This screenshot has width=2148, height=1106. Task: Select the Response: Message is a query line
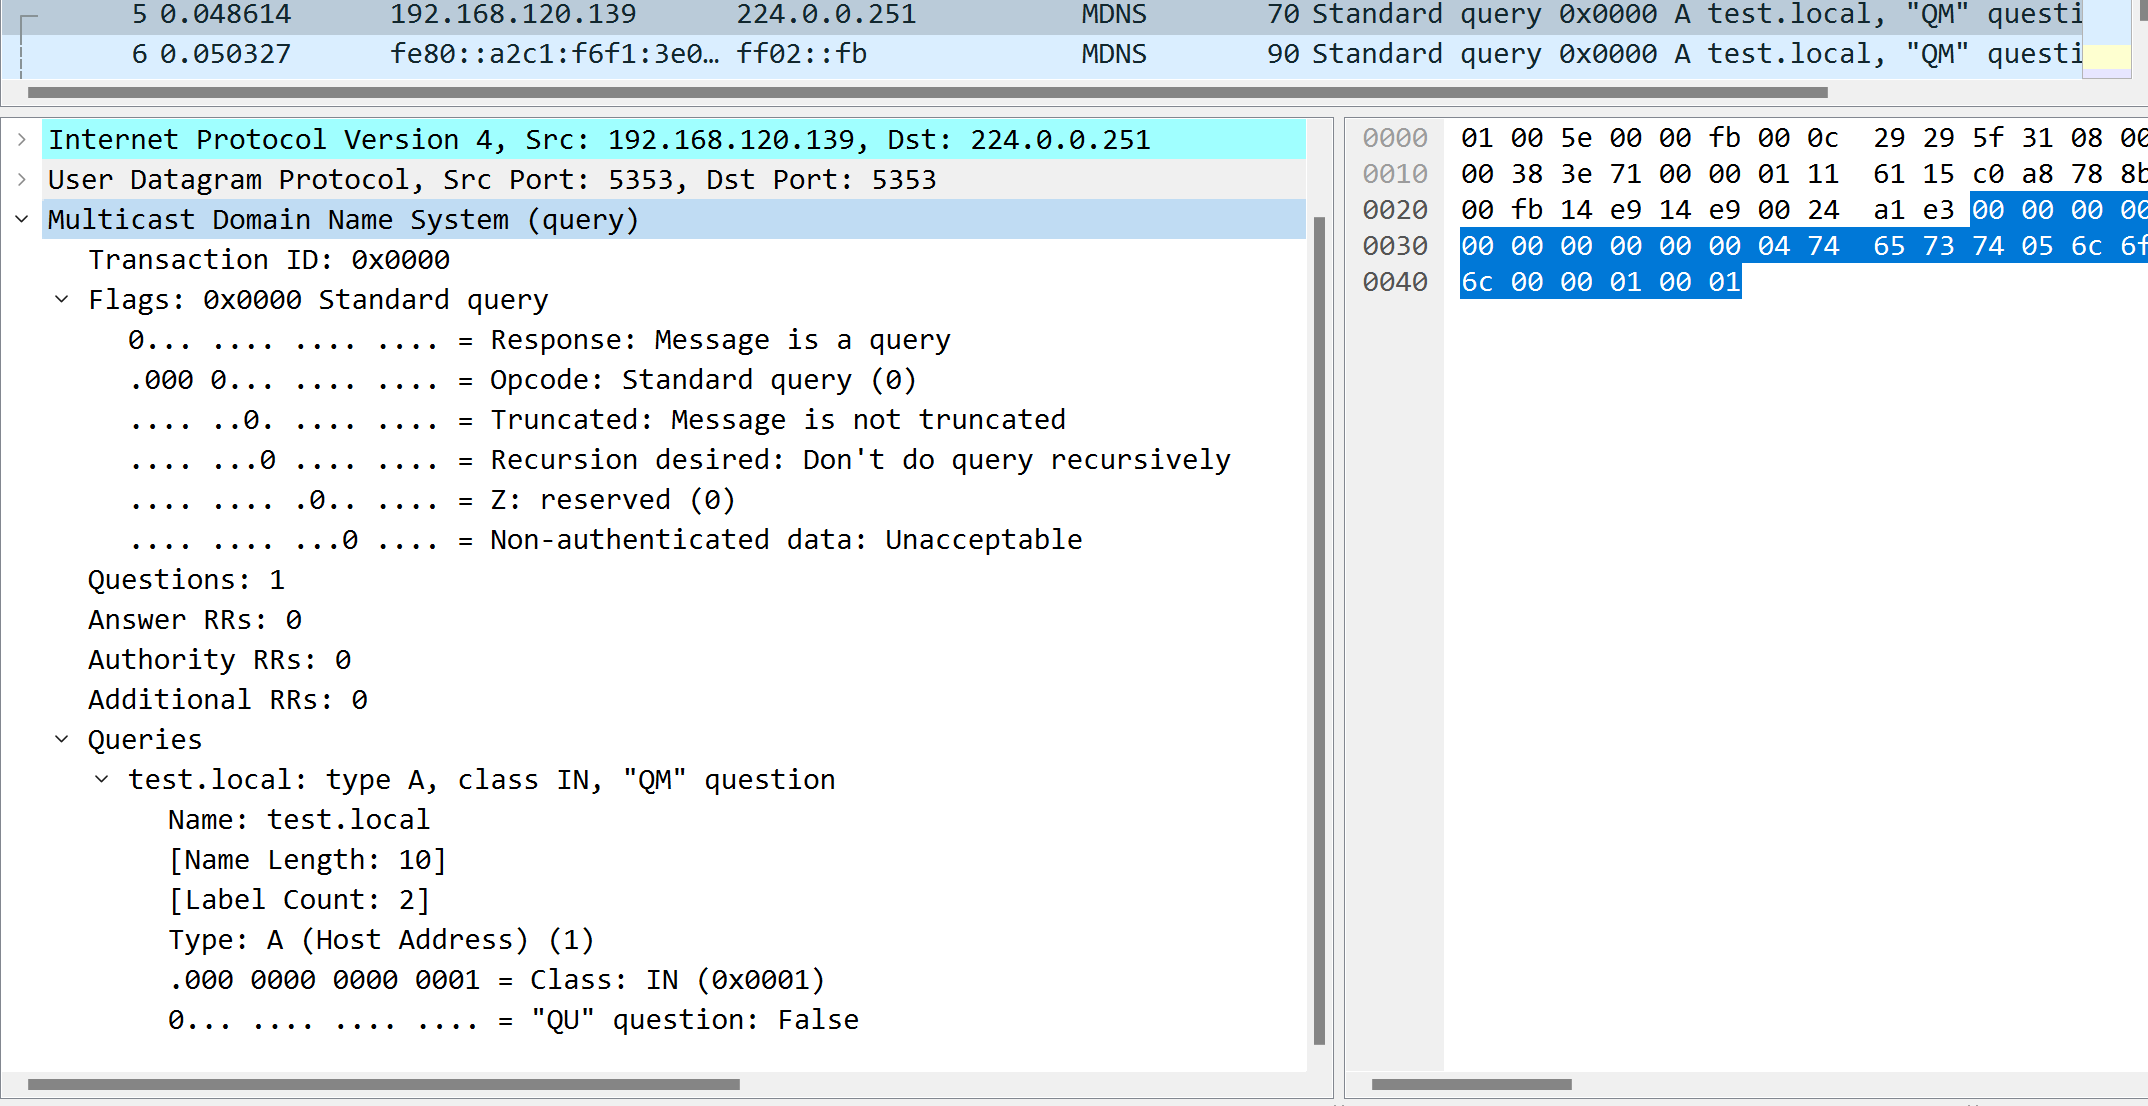click(539, 340)
